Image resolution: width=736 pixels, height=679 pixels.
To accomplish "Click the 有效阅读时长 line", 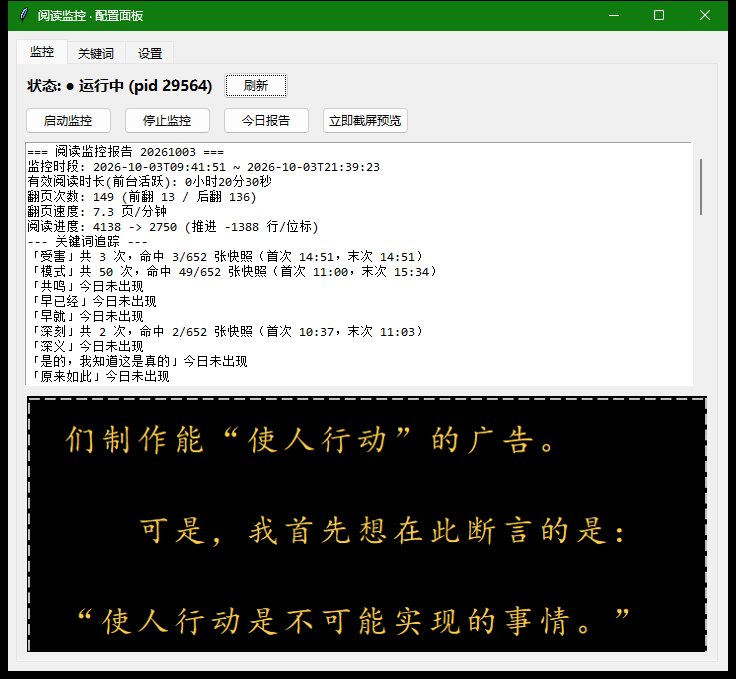I will click(x=149, y=182).
